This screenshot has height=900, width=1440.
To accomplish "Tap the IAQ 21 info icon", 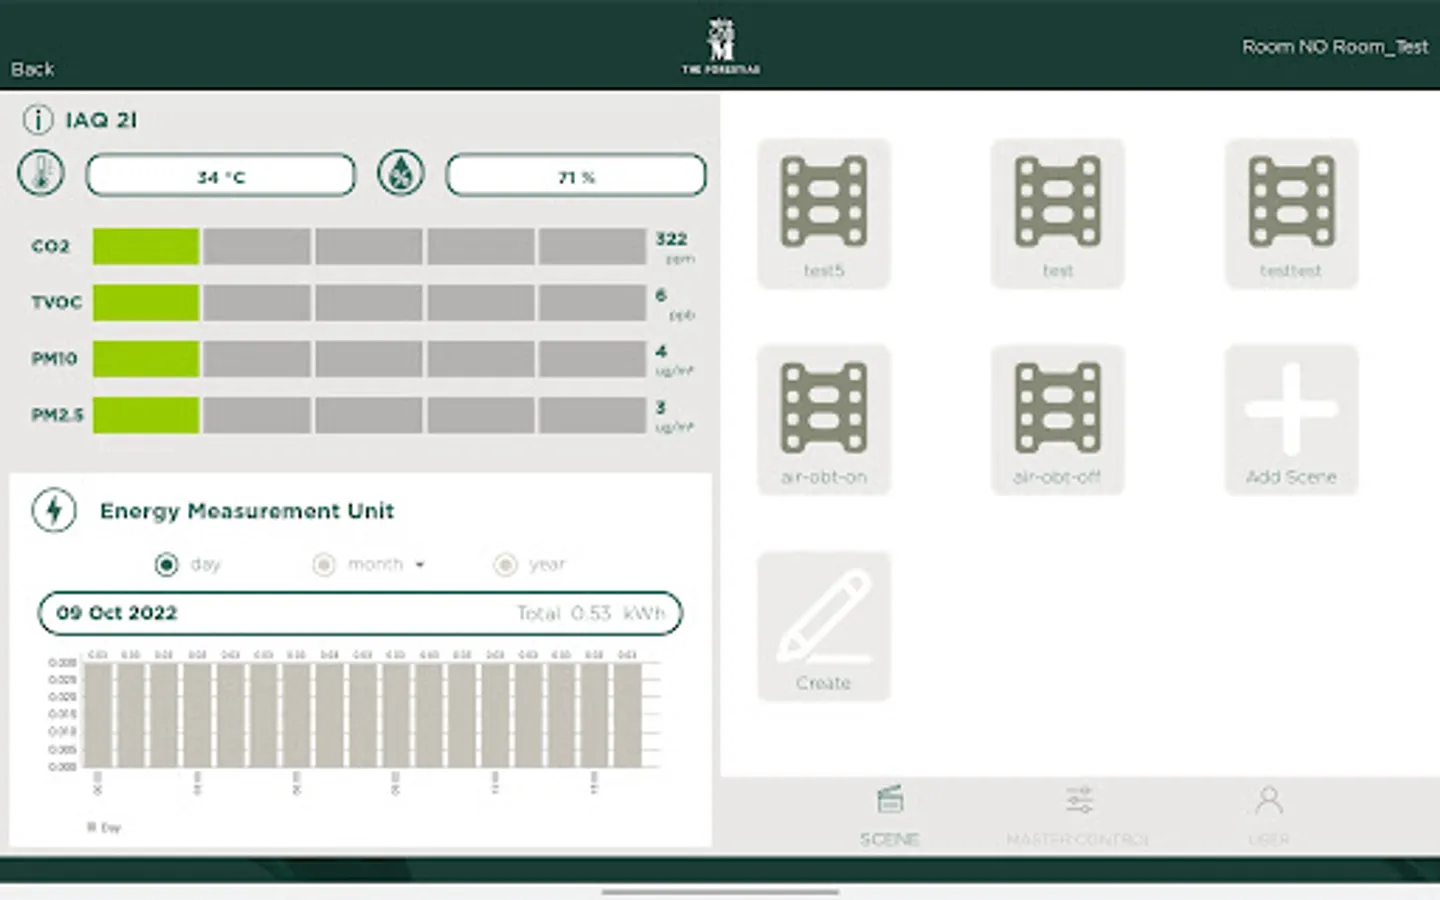I will click(x=38, y=120).
